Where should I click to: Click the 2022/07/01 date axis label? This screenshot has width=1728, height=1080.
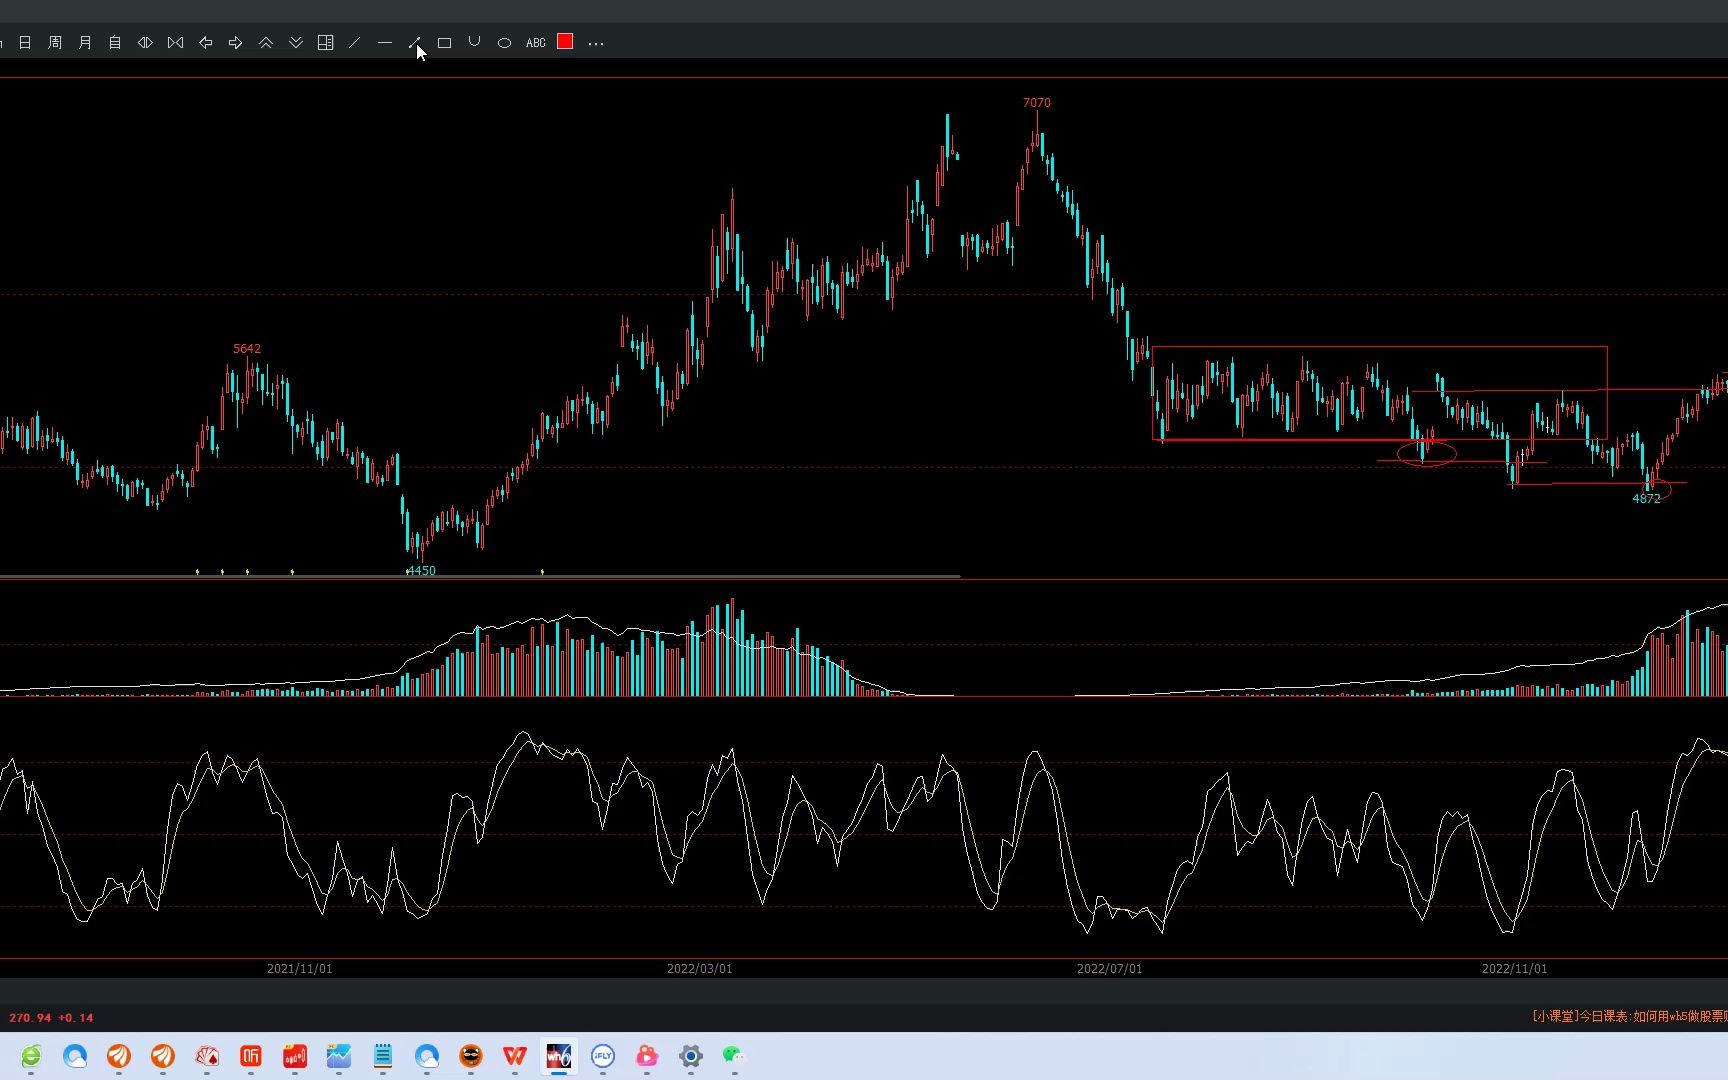[x=1110, y=969]
